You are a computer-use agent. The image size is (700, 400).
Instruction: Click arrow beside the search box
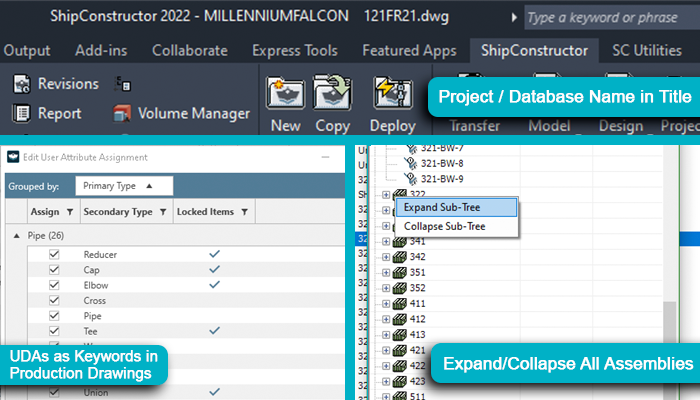[514, 17]
